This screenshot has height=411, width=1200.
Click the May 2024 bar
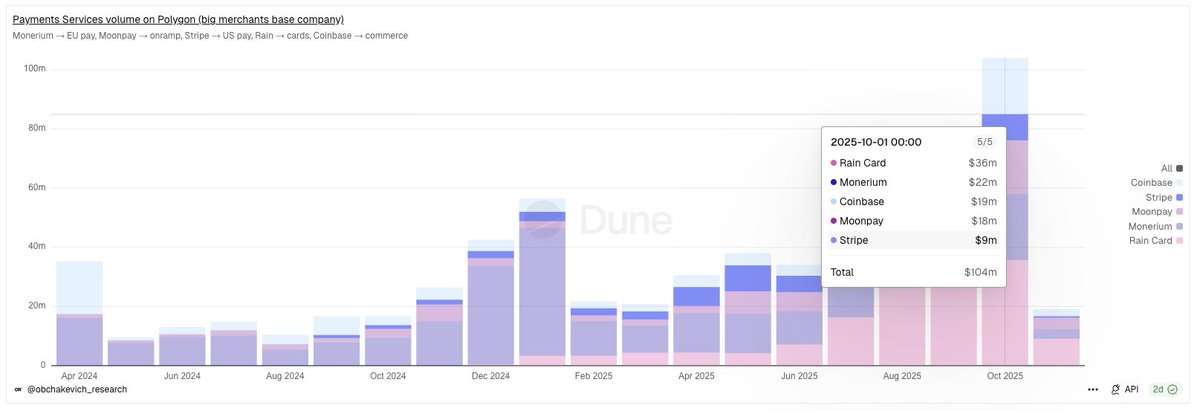coord(131,351)
